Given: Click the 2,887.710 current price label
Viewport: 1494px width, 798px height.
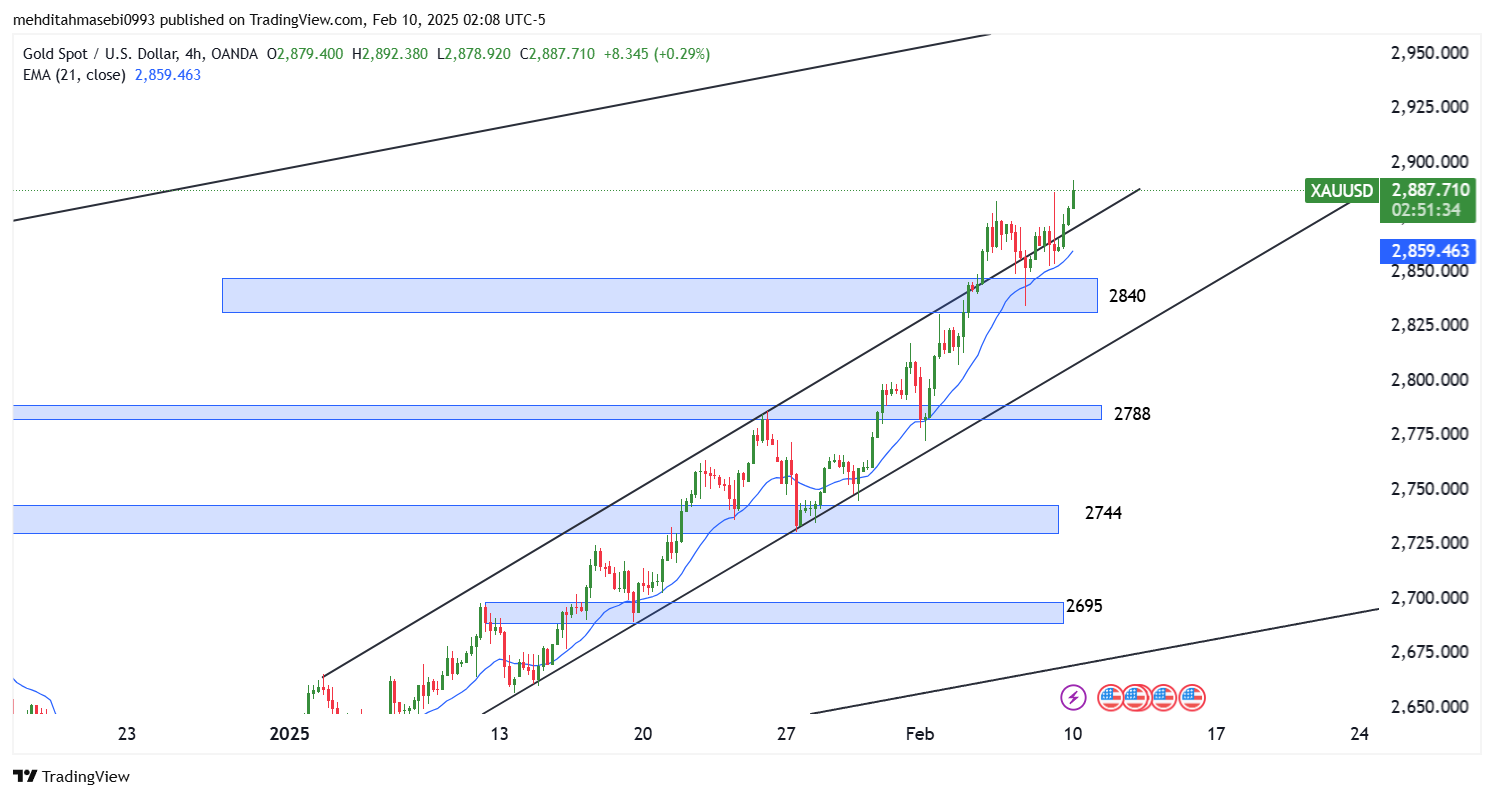Looking at the screenshot, I should (1429, 190).
